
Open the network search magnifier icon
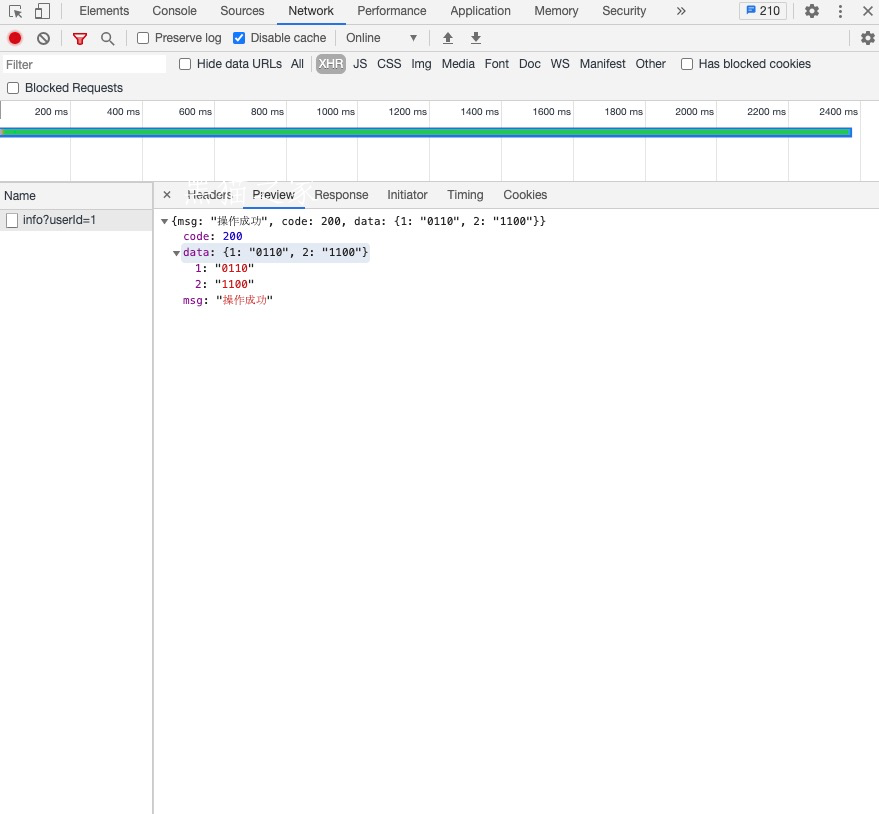click(107, 38)
